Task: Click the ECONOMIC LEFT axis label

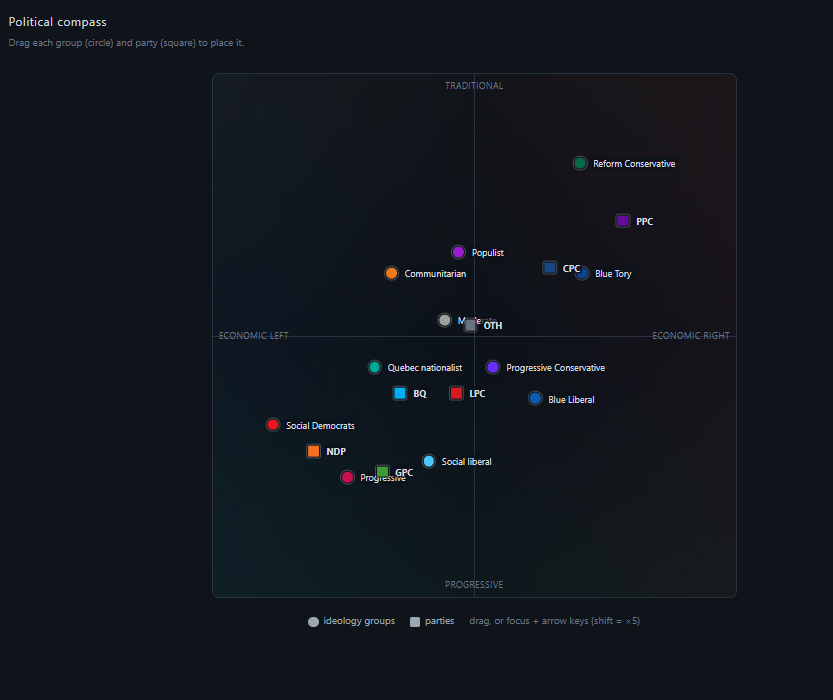Action: pos(253,336)
